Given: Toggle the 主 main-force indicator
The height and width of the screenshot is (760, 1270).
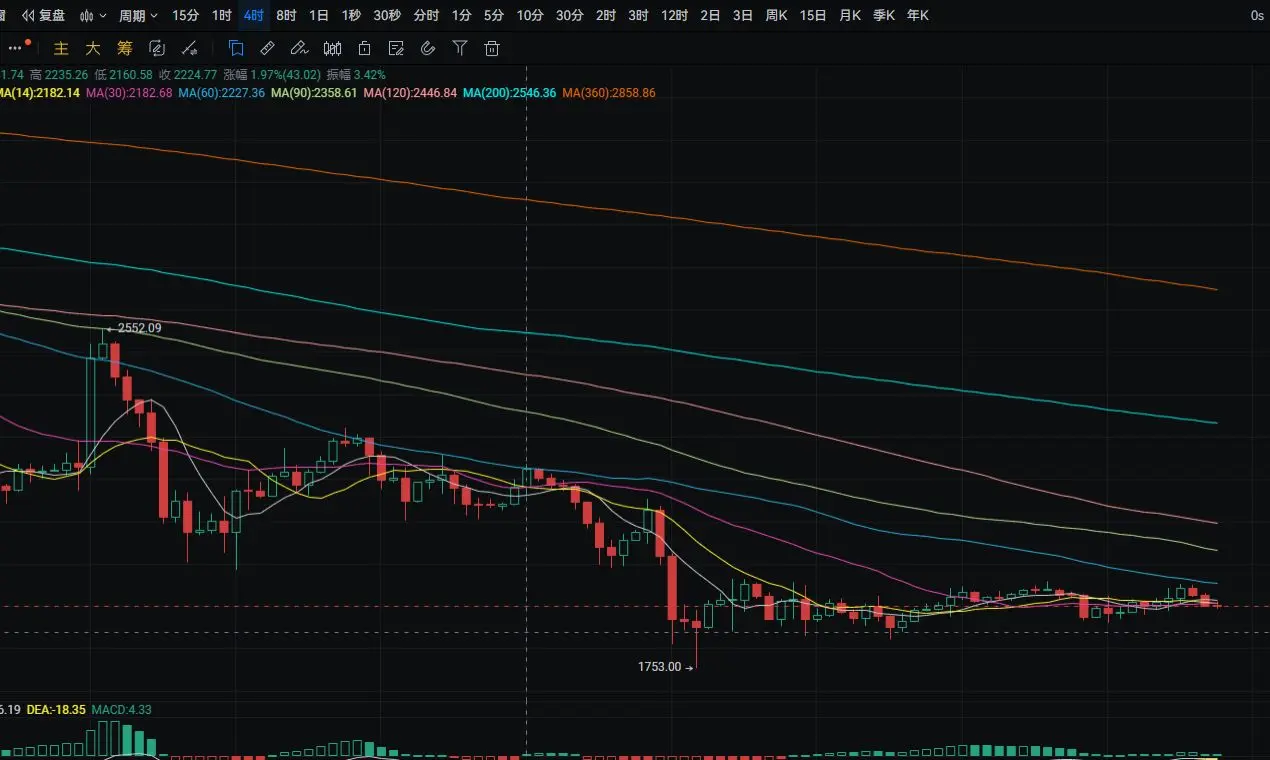Looking at the screenshot, I should coord(61,48).
